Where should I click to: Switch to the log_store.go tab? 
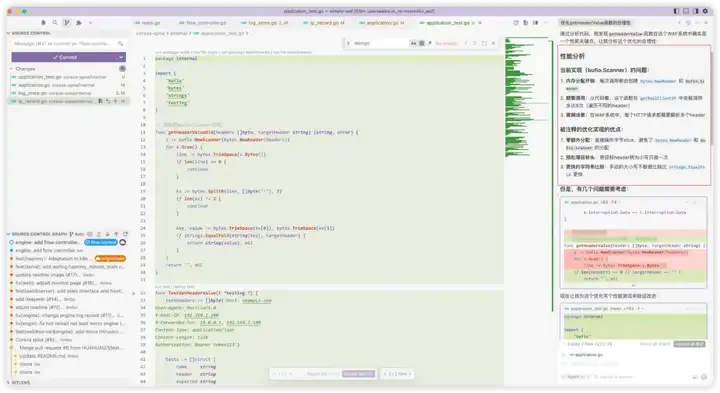(x=264, y=22)
